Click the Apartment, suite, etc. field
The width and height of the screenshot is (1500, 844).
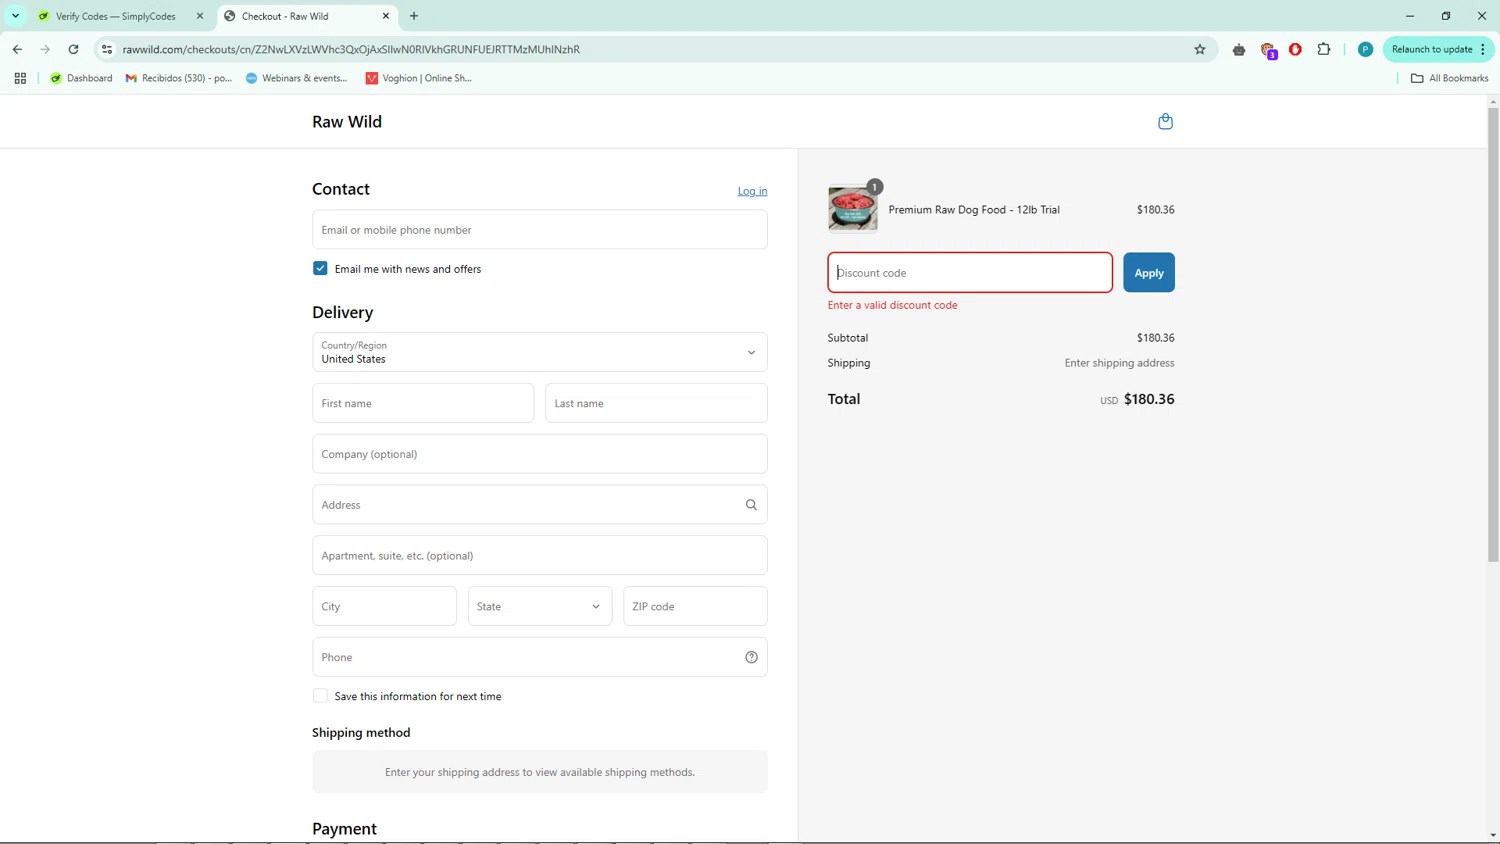coord(540,556)
